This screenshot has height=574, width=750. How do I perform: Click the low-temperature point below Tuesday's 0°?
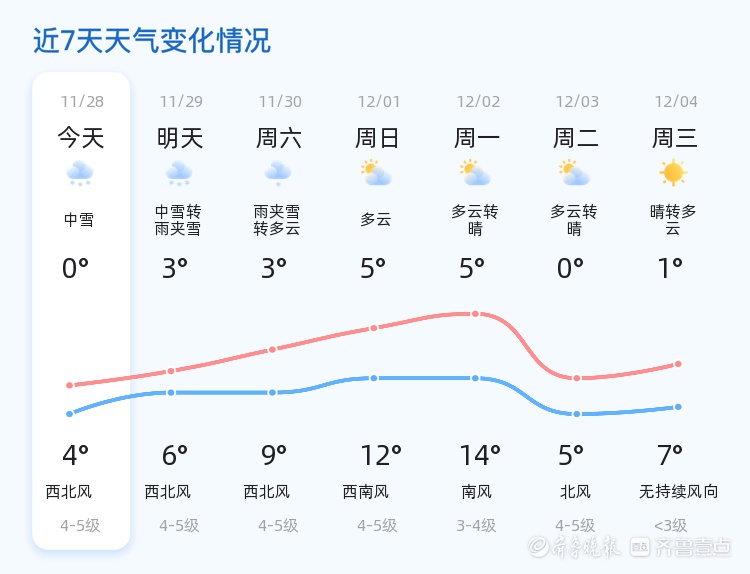(x=576, y=414)
